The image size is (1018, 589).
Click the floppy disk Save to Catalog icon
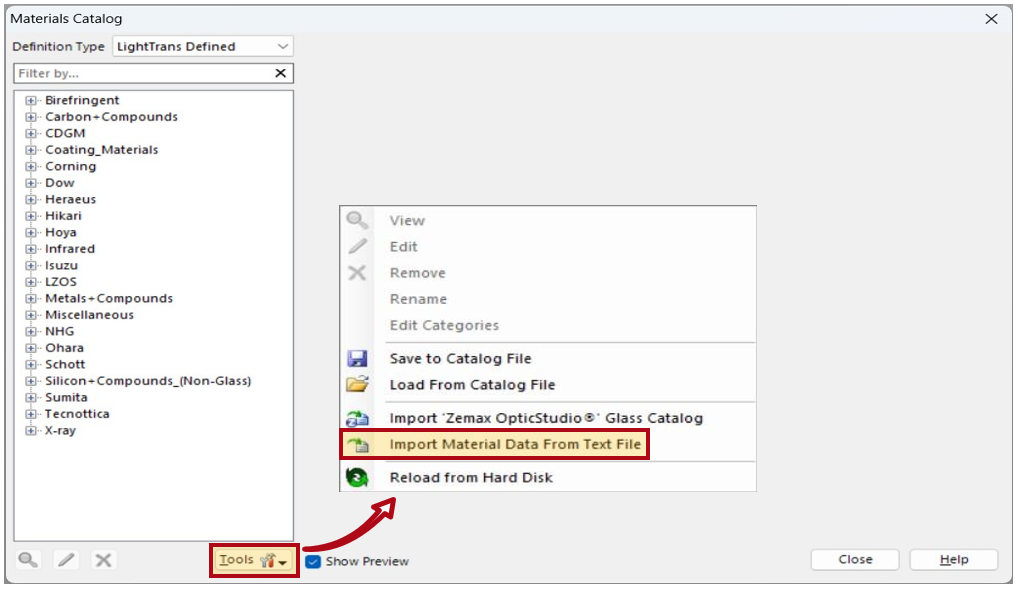tap(357, 358)
